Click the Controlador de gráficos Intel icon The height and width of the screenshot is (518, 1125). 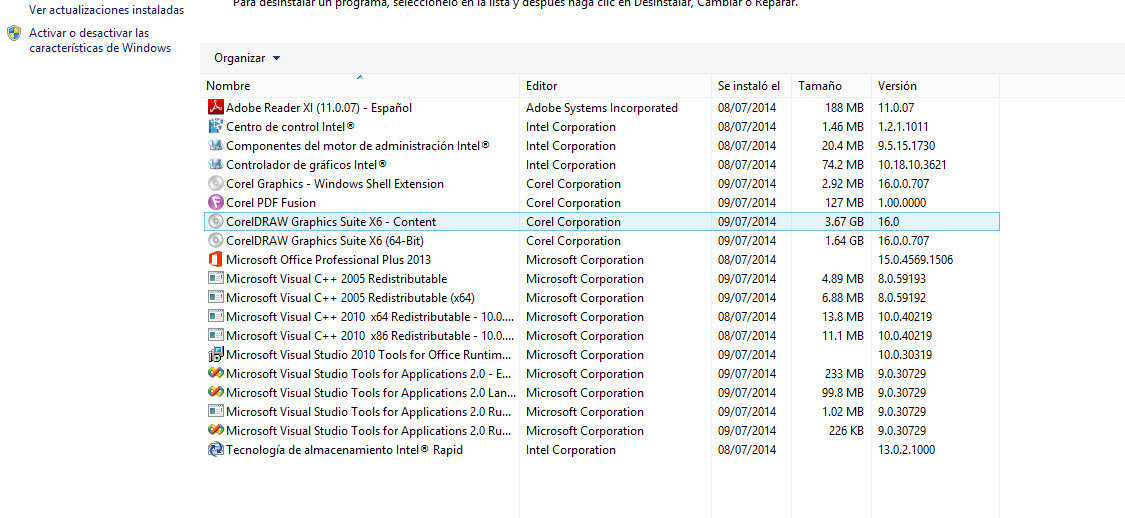[x=215, y=165]
